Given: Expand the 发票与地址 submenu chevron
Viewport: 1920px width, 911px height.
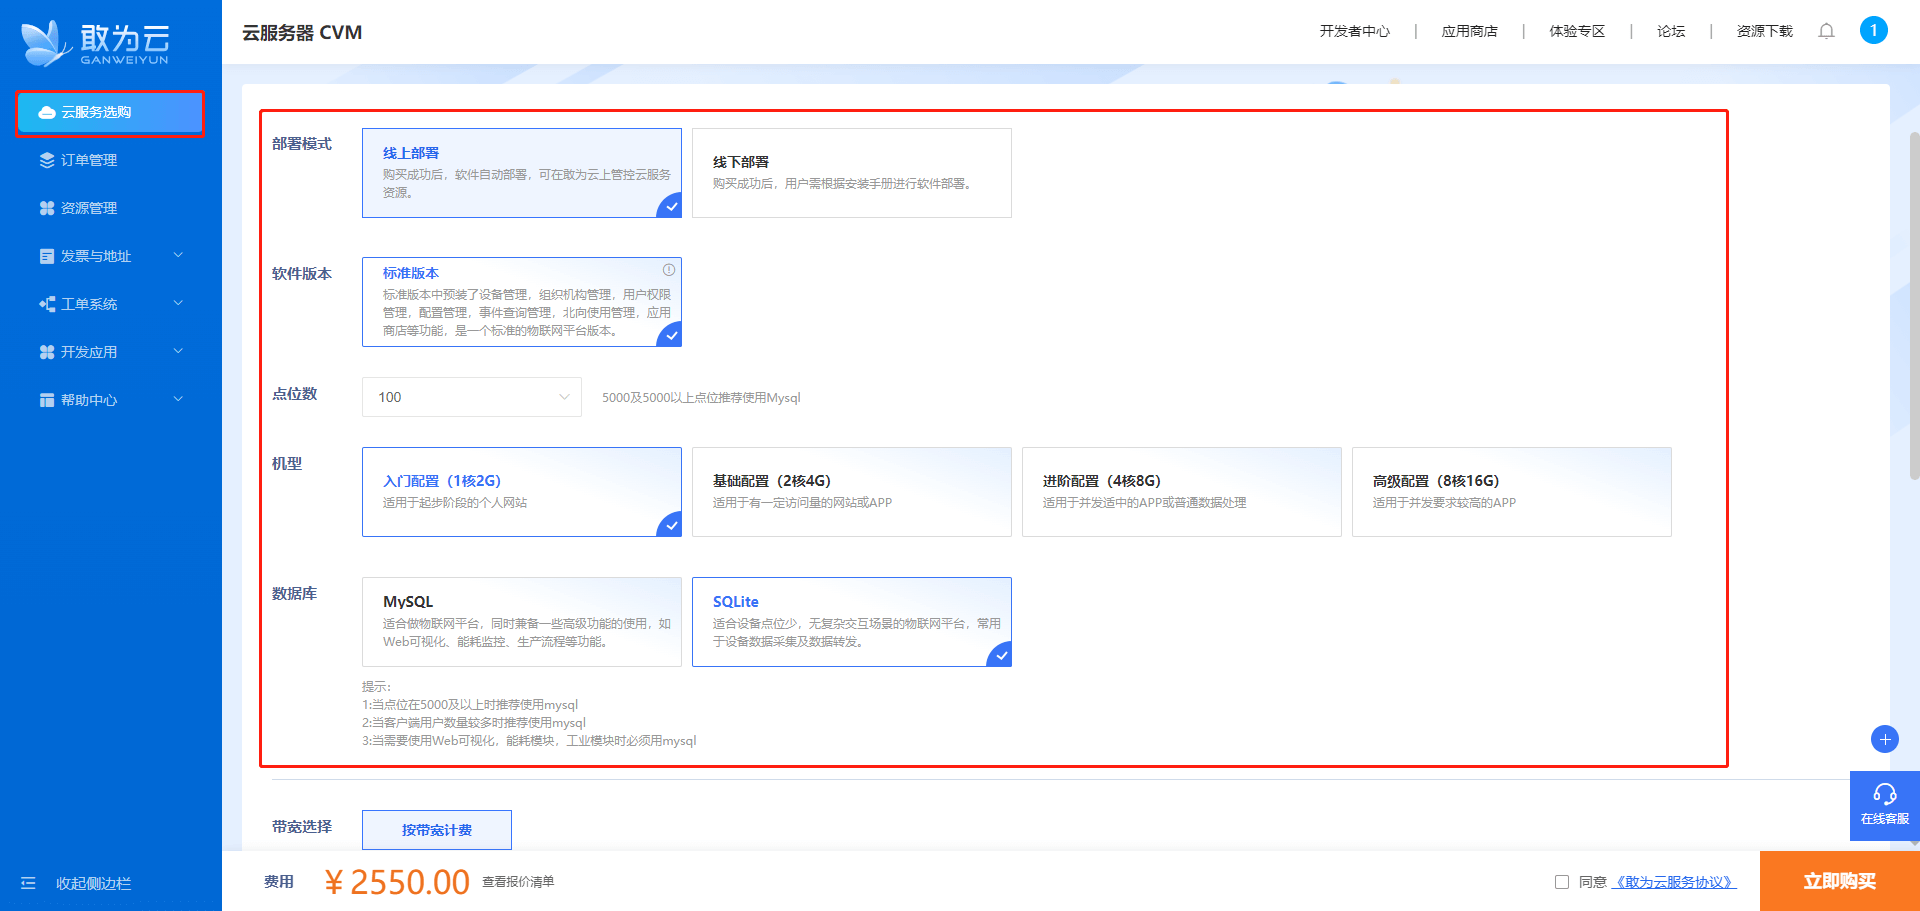Looking at the screenshot, I should 178,255.
